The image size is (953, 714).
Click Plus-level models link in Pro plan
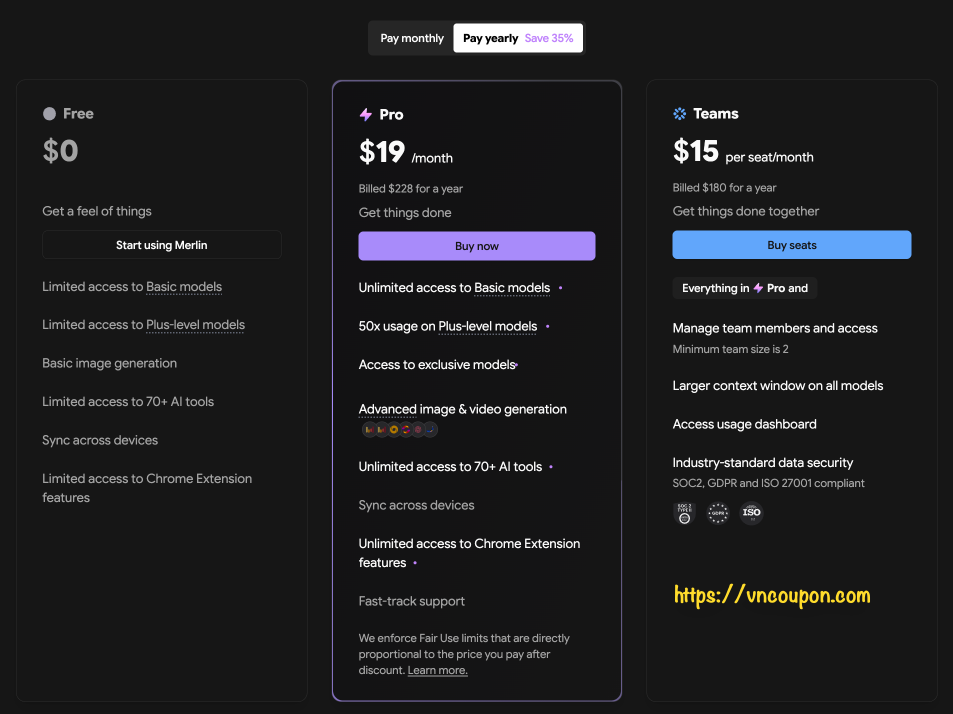[487, 326]
